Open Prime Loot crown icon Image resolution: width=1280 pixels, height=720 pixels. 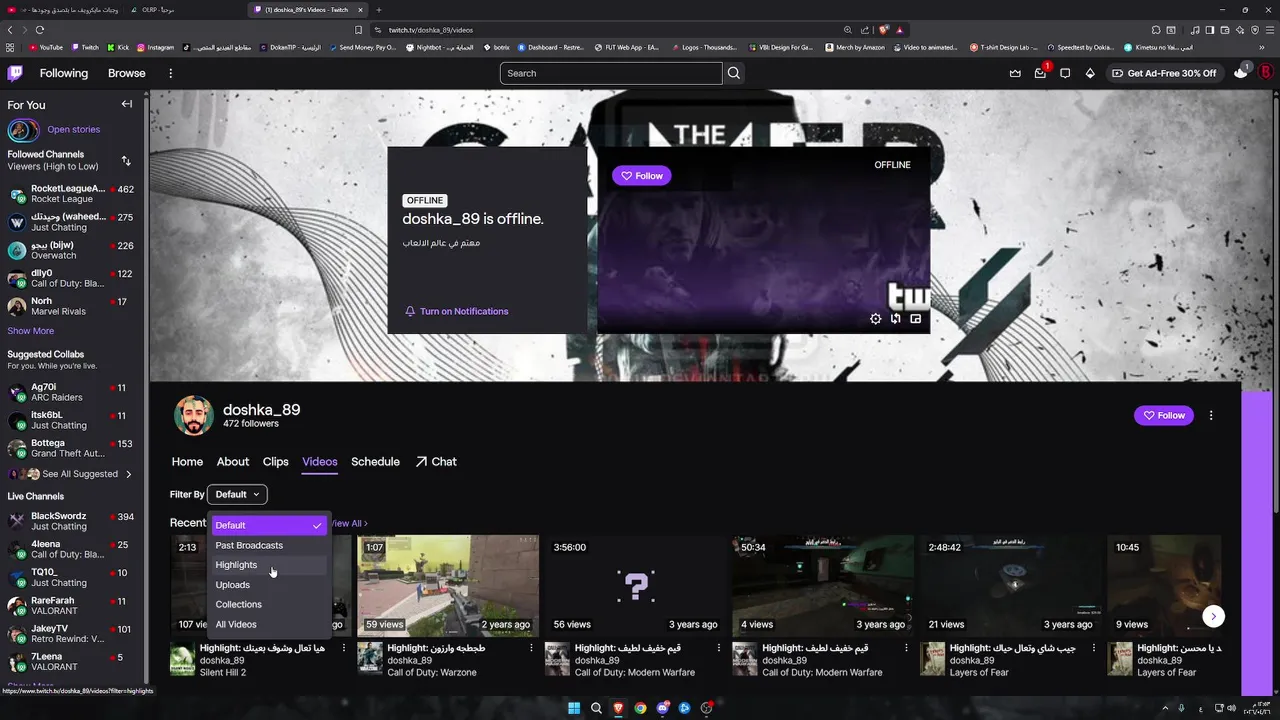(x=1015, y=73)
